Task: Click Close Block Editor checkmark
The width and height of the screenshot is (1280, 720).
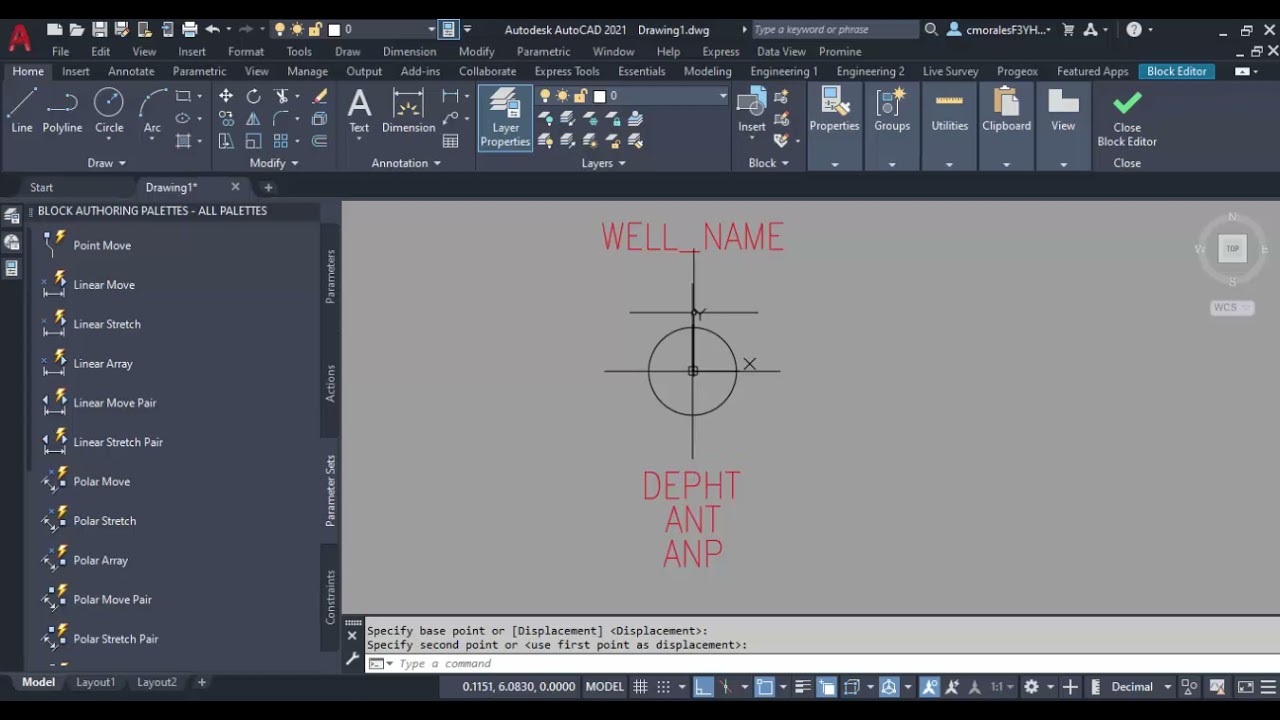Action: 1127,118
